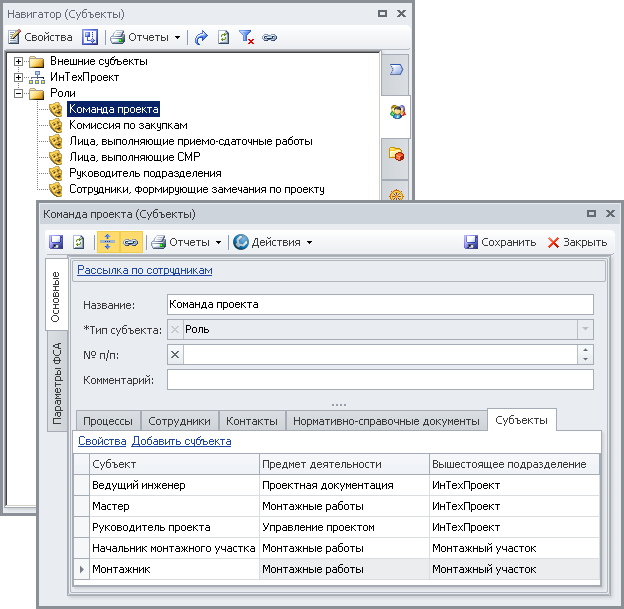This screenshot has width=624, height=609.
Task: Select Комиссия по закупкам role
Action: point(128,125)
